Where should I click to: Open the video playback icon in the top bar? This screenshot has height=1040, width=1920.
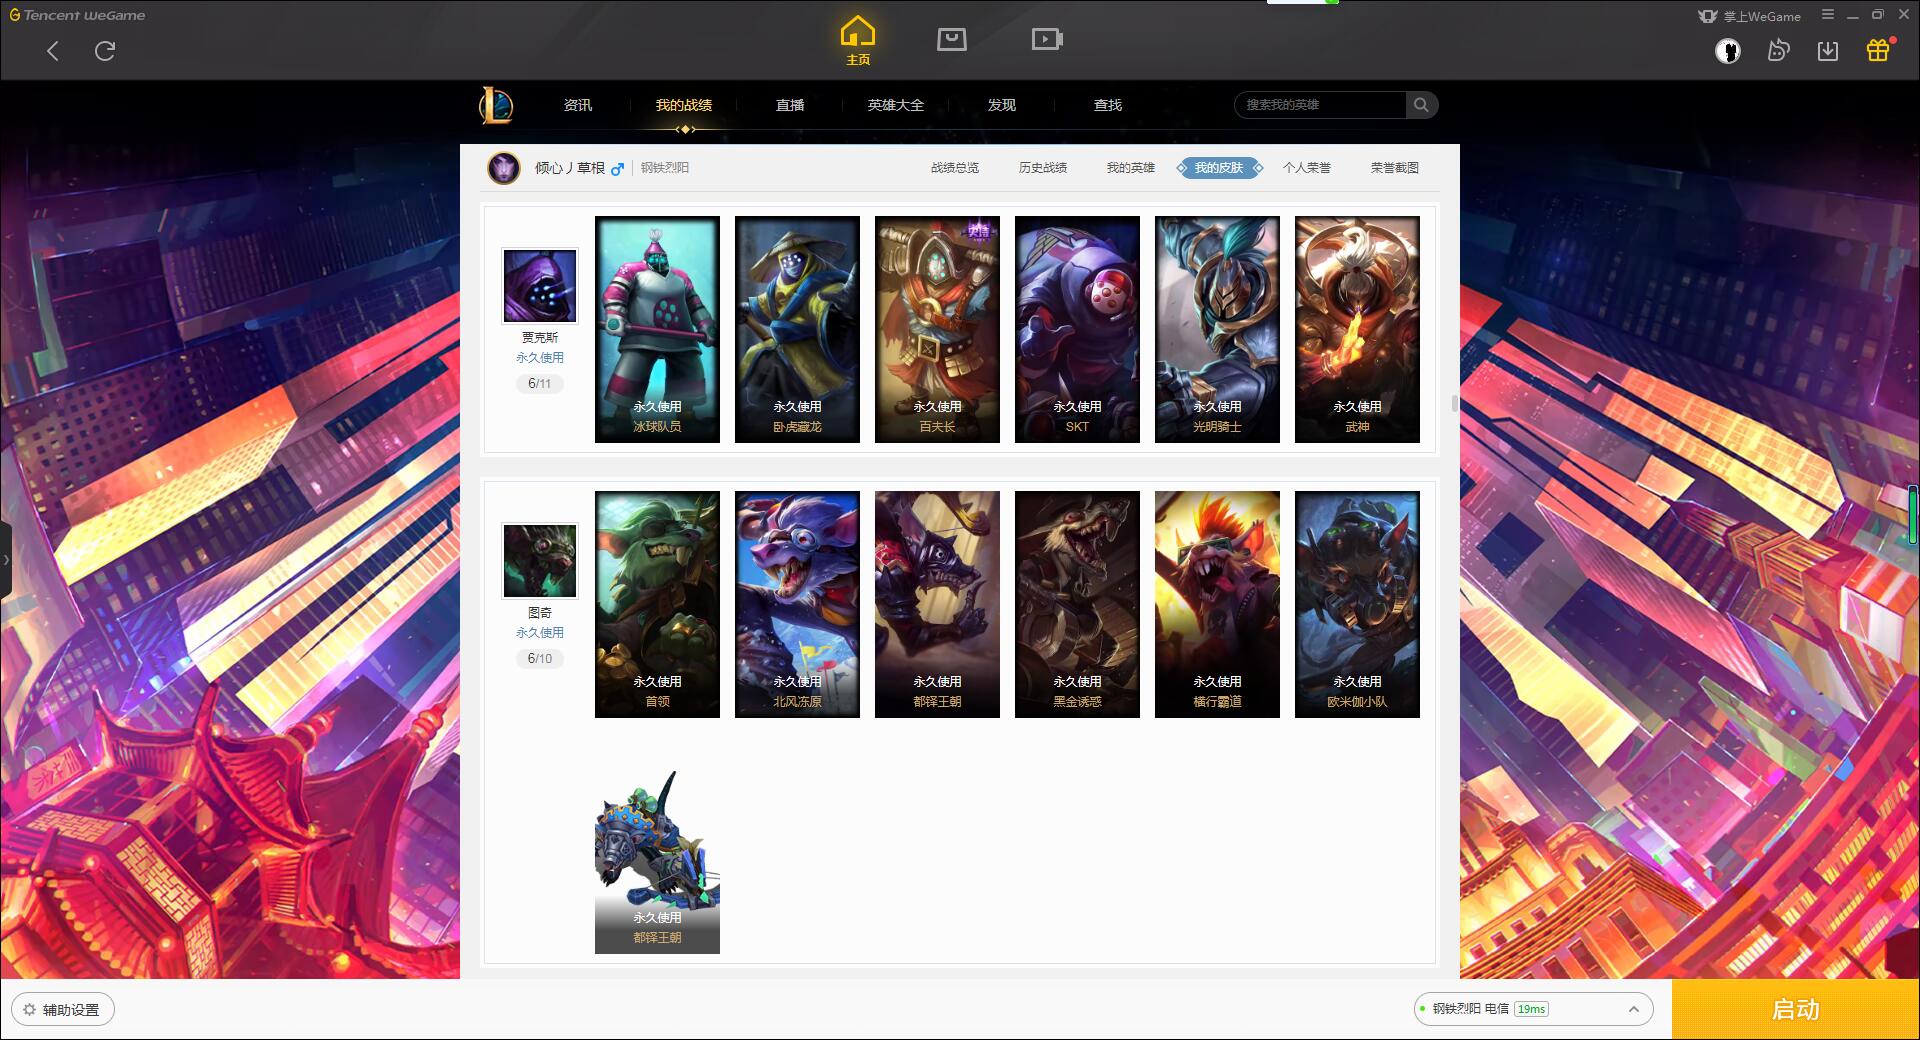click(x=1046, y=40)
